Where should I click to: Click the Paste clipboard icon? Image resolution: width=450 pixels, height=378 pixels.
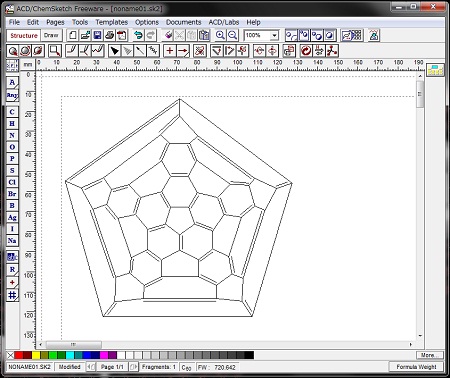204,35
